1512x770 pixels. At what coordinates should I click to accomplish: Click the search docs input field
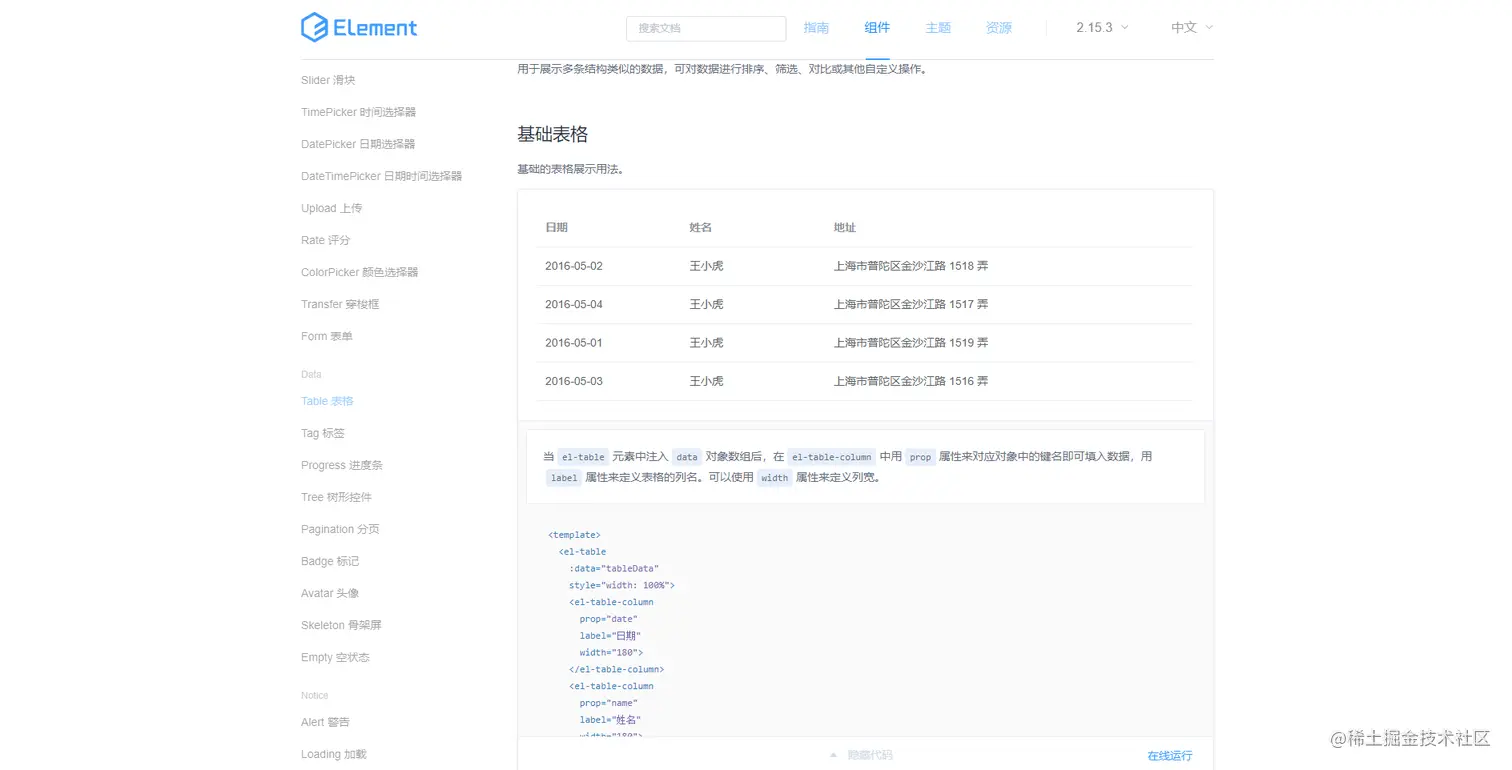point(706,28)
